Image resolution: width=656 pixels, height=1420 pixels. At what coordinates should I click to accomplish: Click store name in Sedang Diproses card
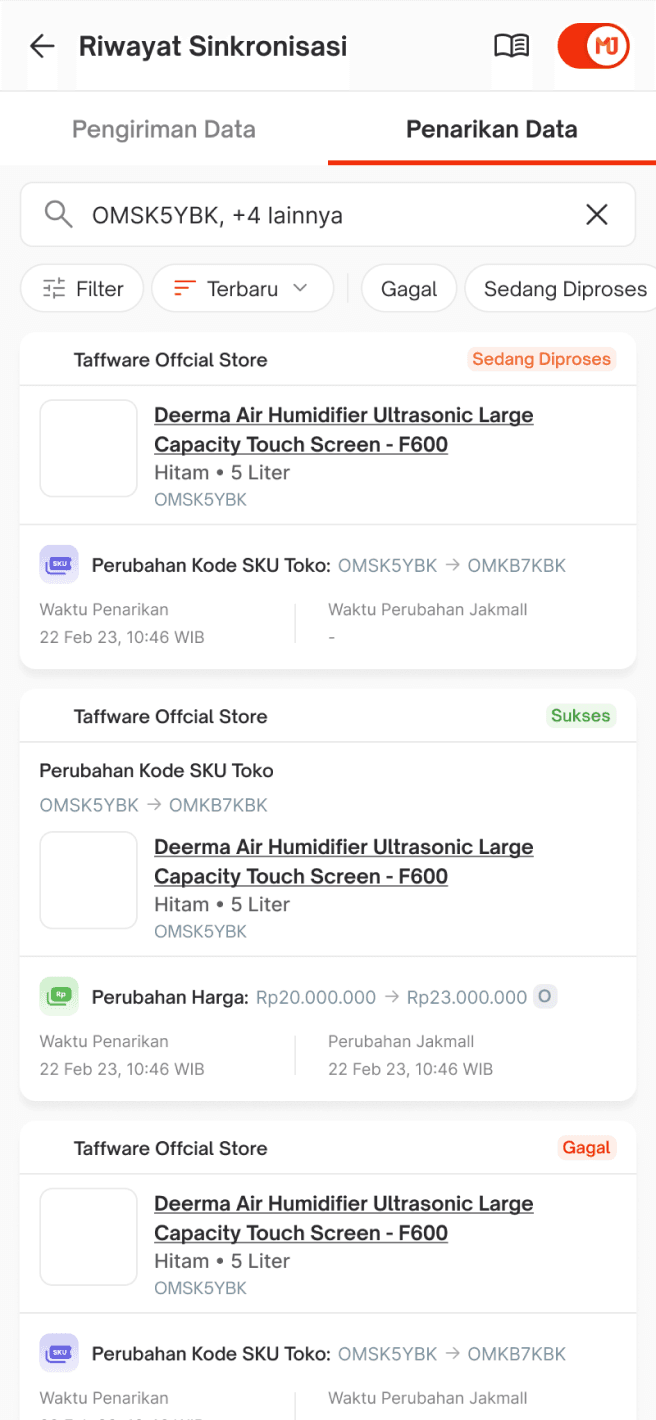171,360
